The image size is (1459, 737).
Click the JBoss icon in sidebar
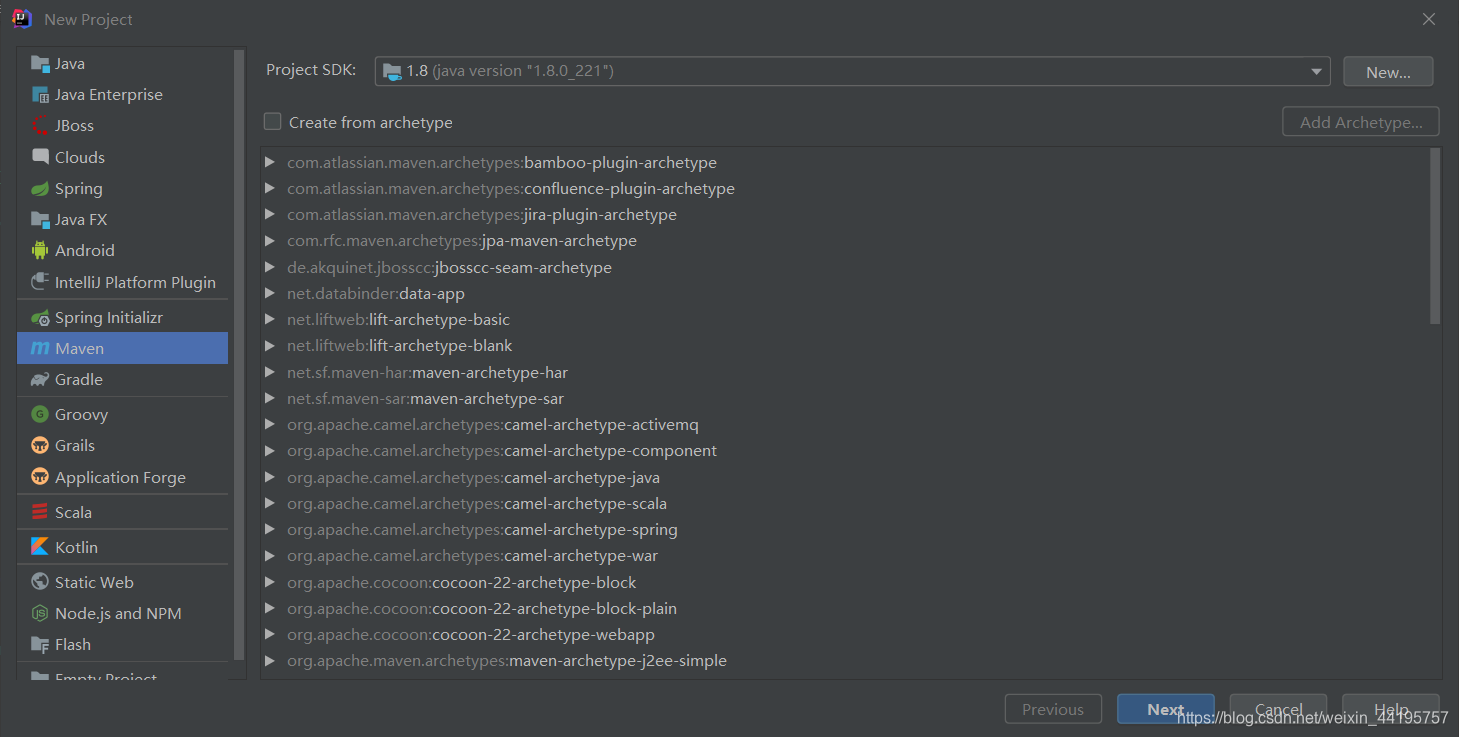[40, 126]
